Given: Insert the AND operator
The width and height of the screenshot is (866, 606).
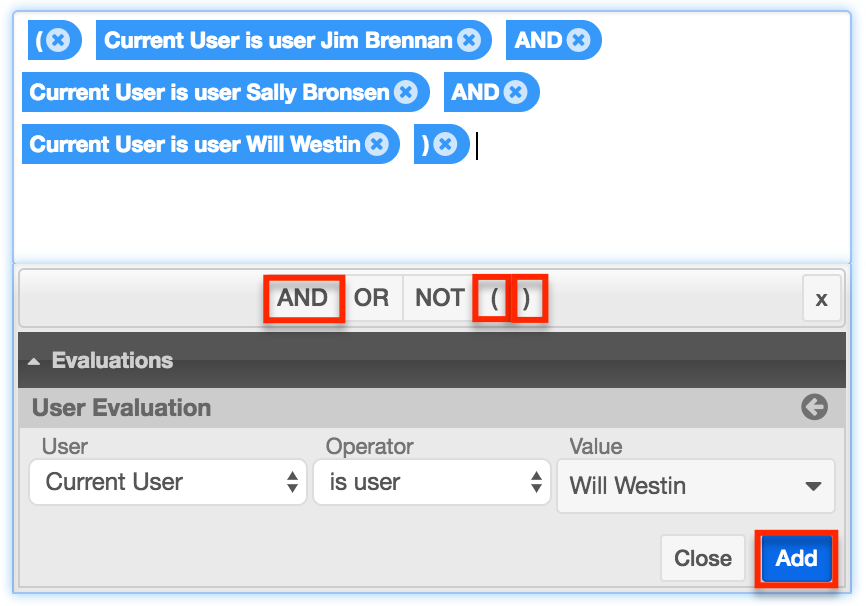Looking at the screenshot, I should [303, 299].
